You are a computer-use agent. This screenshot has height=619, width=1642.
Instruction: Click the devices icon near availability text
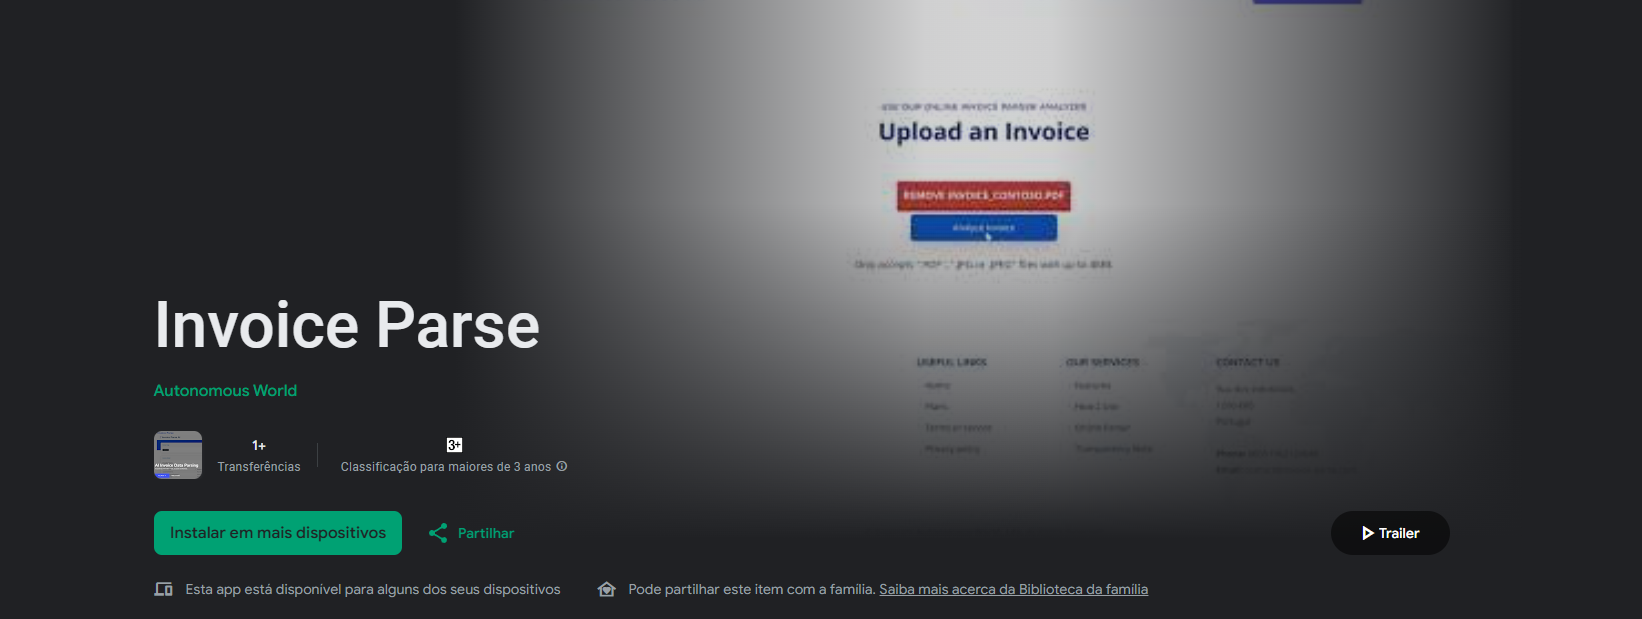click(164, 589)
